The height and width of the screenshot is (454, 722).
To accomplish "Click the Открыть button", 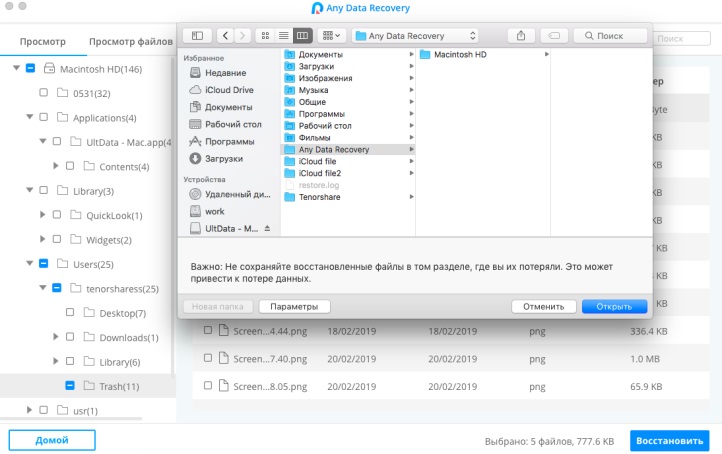I will pos(614,307).
